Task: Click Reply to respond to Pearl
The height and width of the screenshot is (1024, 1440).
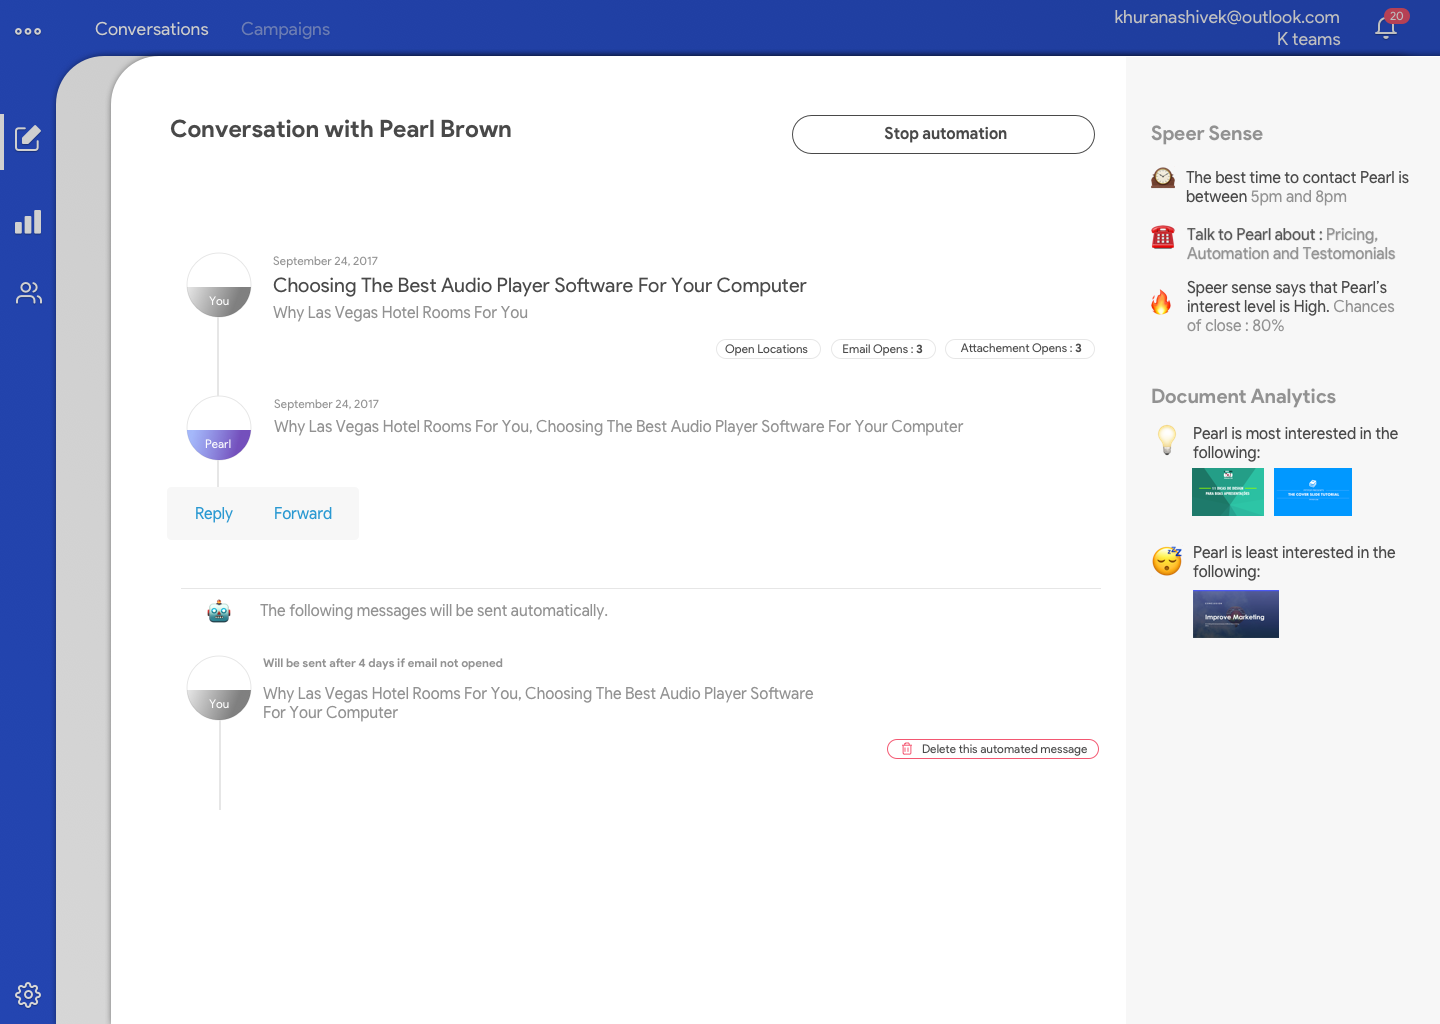Action: pos(213,513)
